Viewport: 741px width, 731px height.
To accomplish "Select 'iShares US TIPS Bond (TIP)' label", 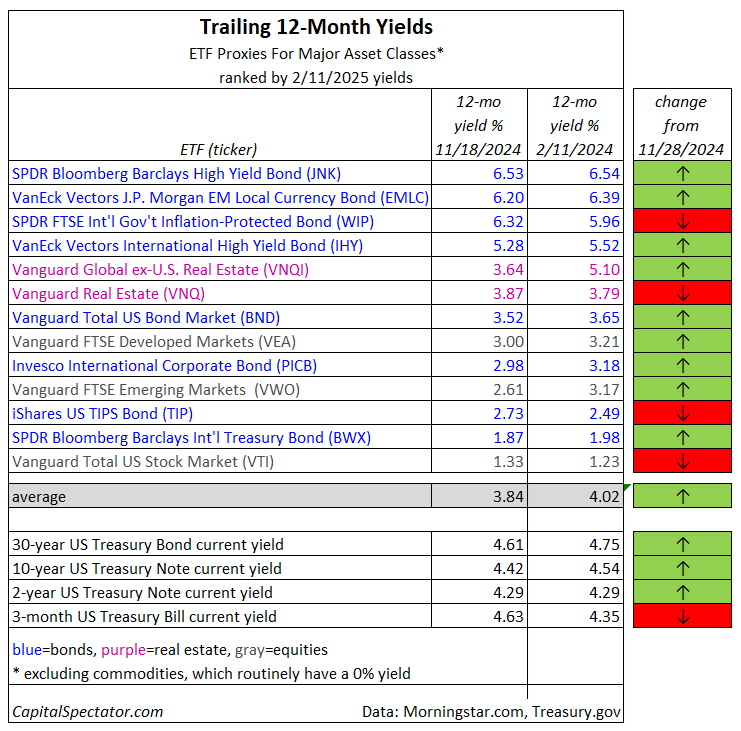I will 103,414.
